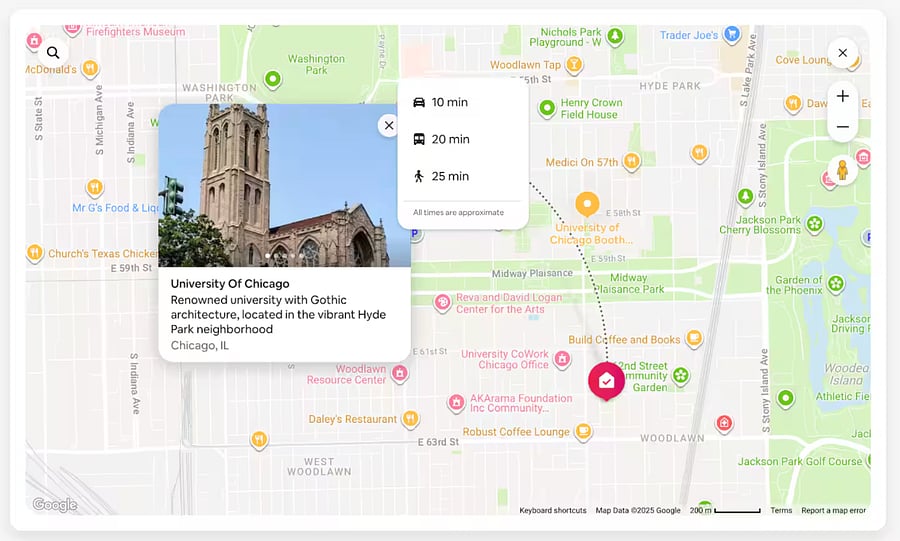Select the 10 min driving time row
The width and height of the screenshot is (900, 541).
463,102
